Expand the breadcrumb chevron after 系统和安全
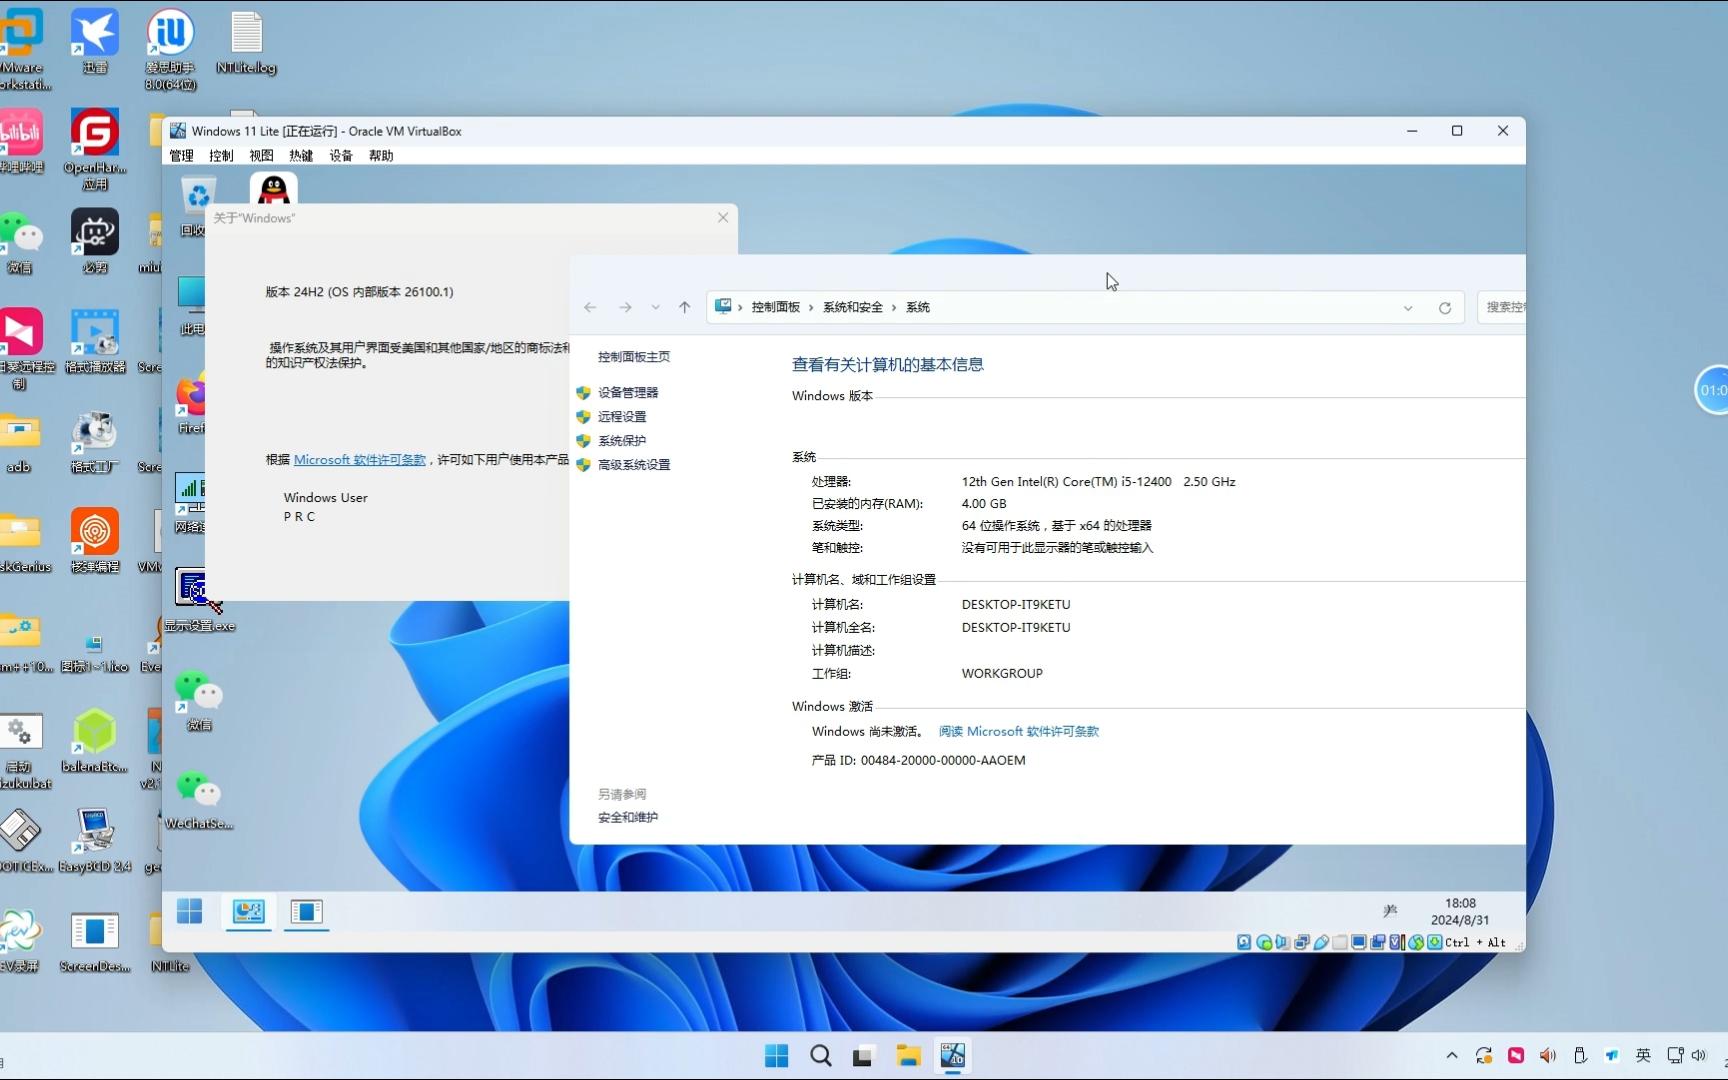1728x1080 pixels. click(x=893, y=307)
